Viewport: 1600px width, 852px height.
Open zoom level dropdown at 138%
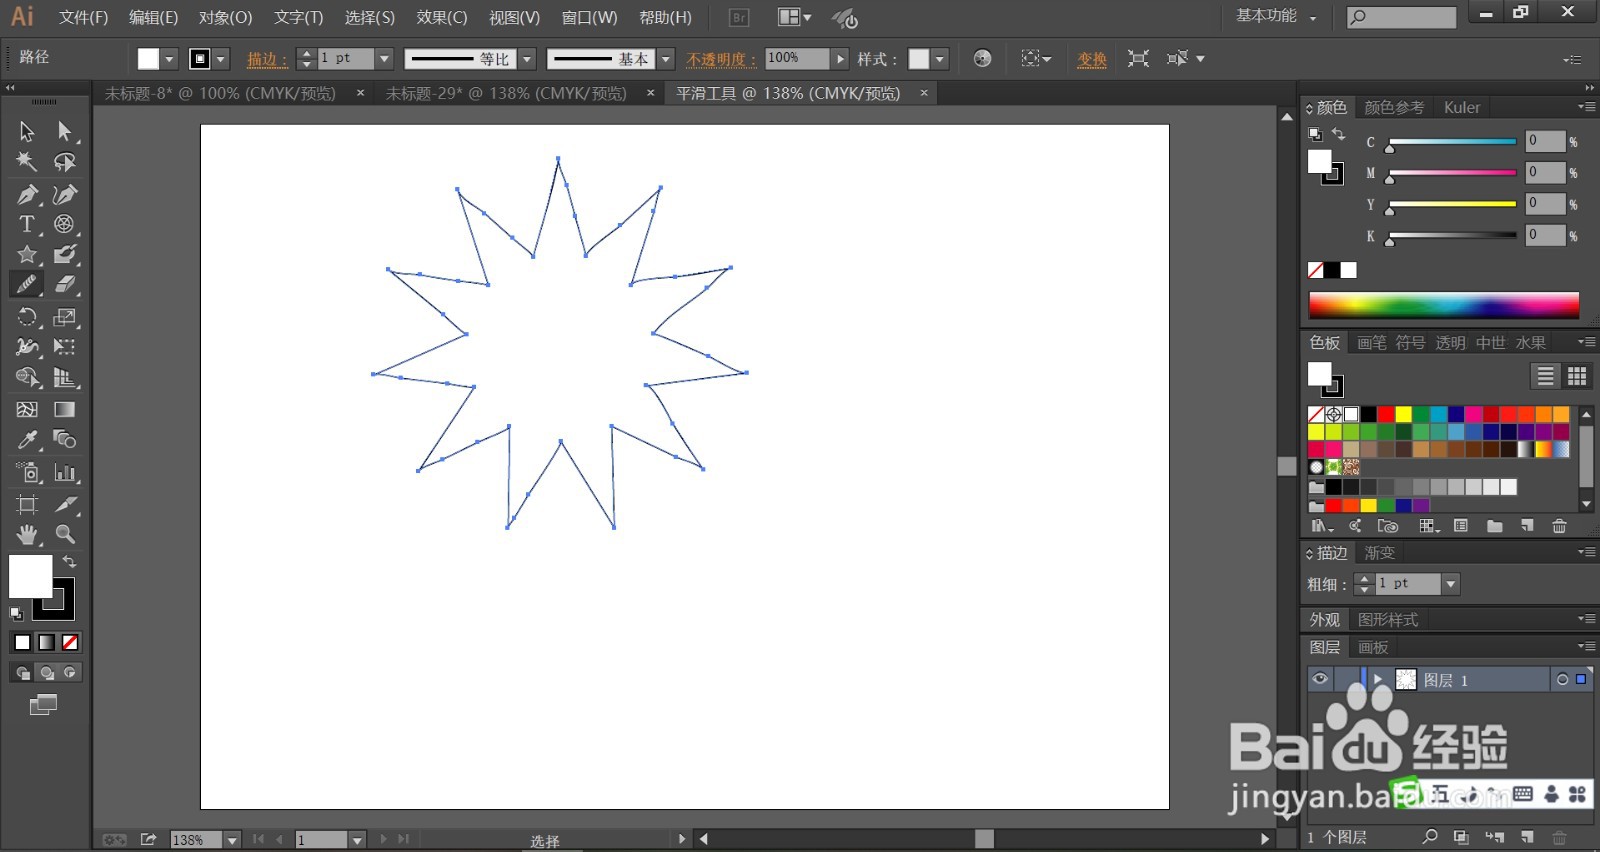(232, 840)
